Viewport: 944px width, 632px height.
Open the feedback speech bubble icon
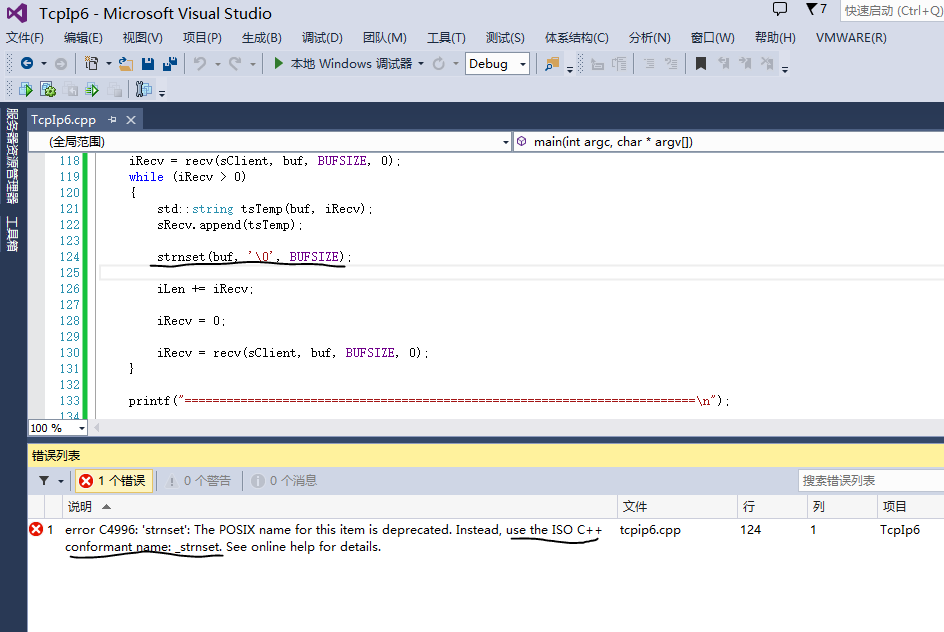pos(780,9)
